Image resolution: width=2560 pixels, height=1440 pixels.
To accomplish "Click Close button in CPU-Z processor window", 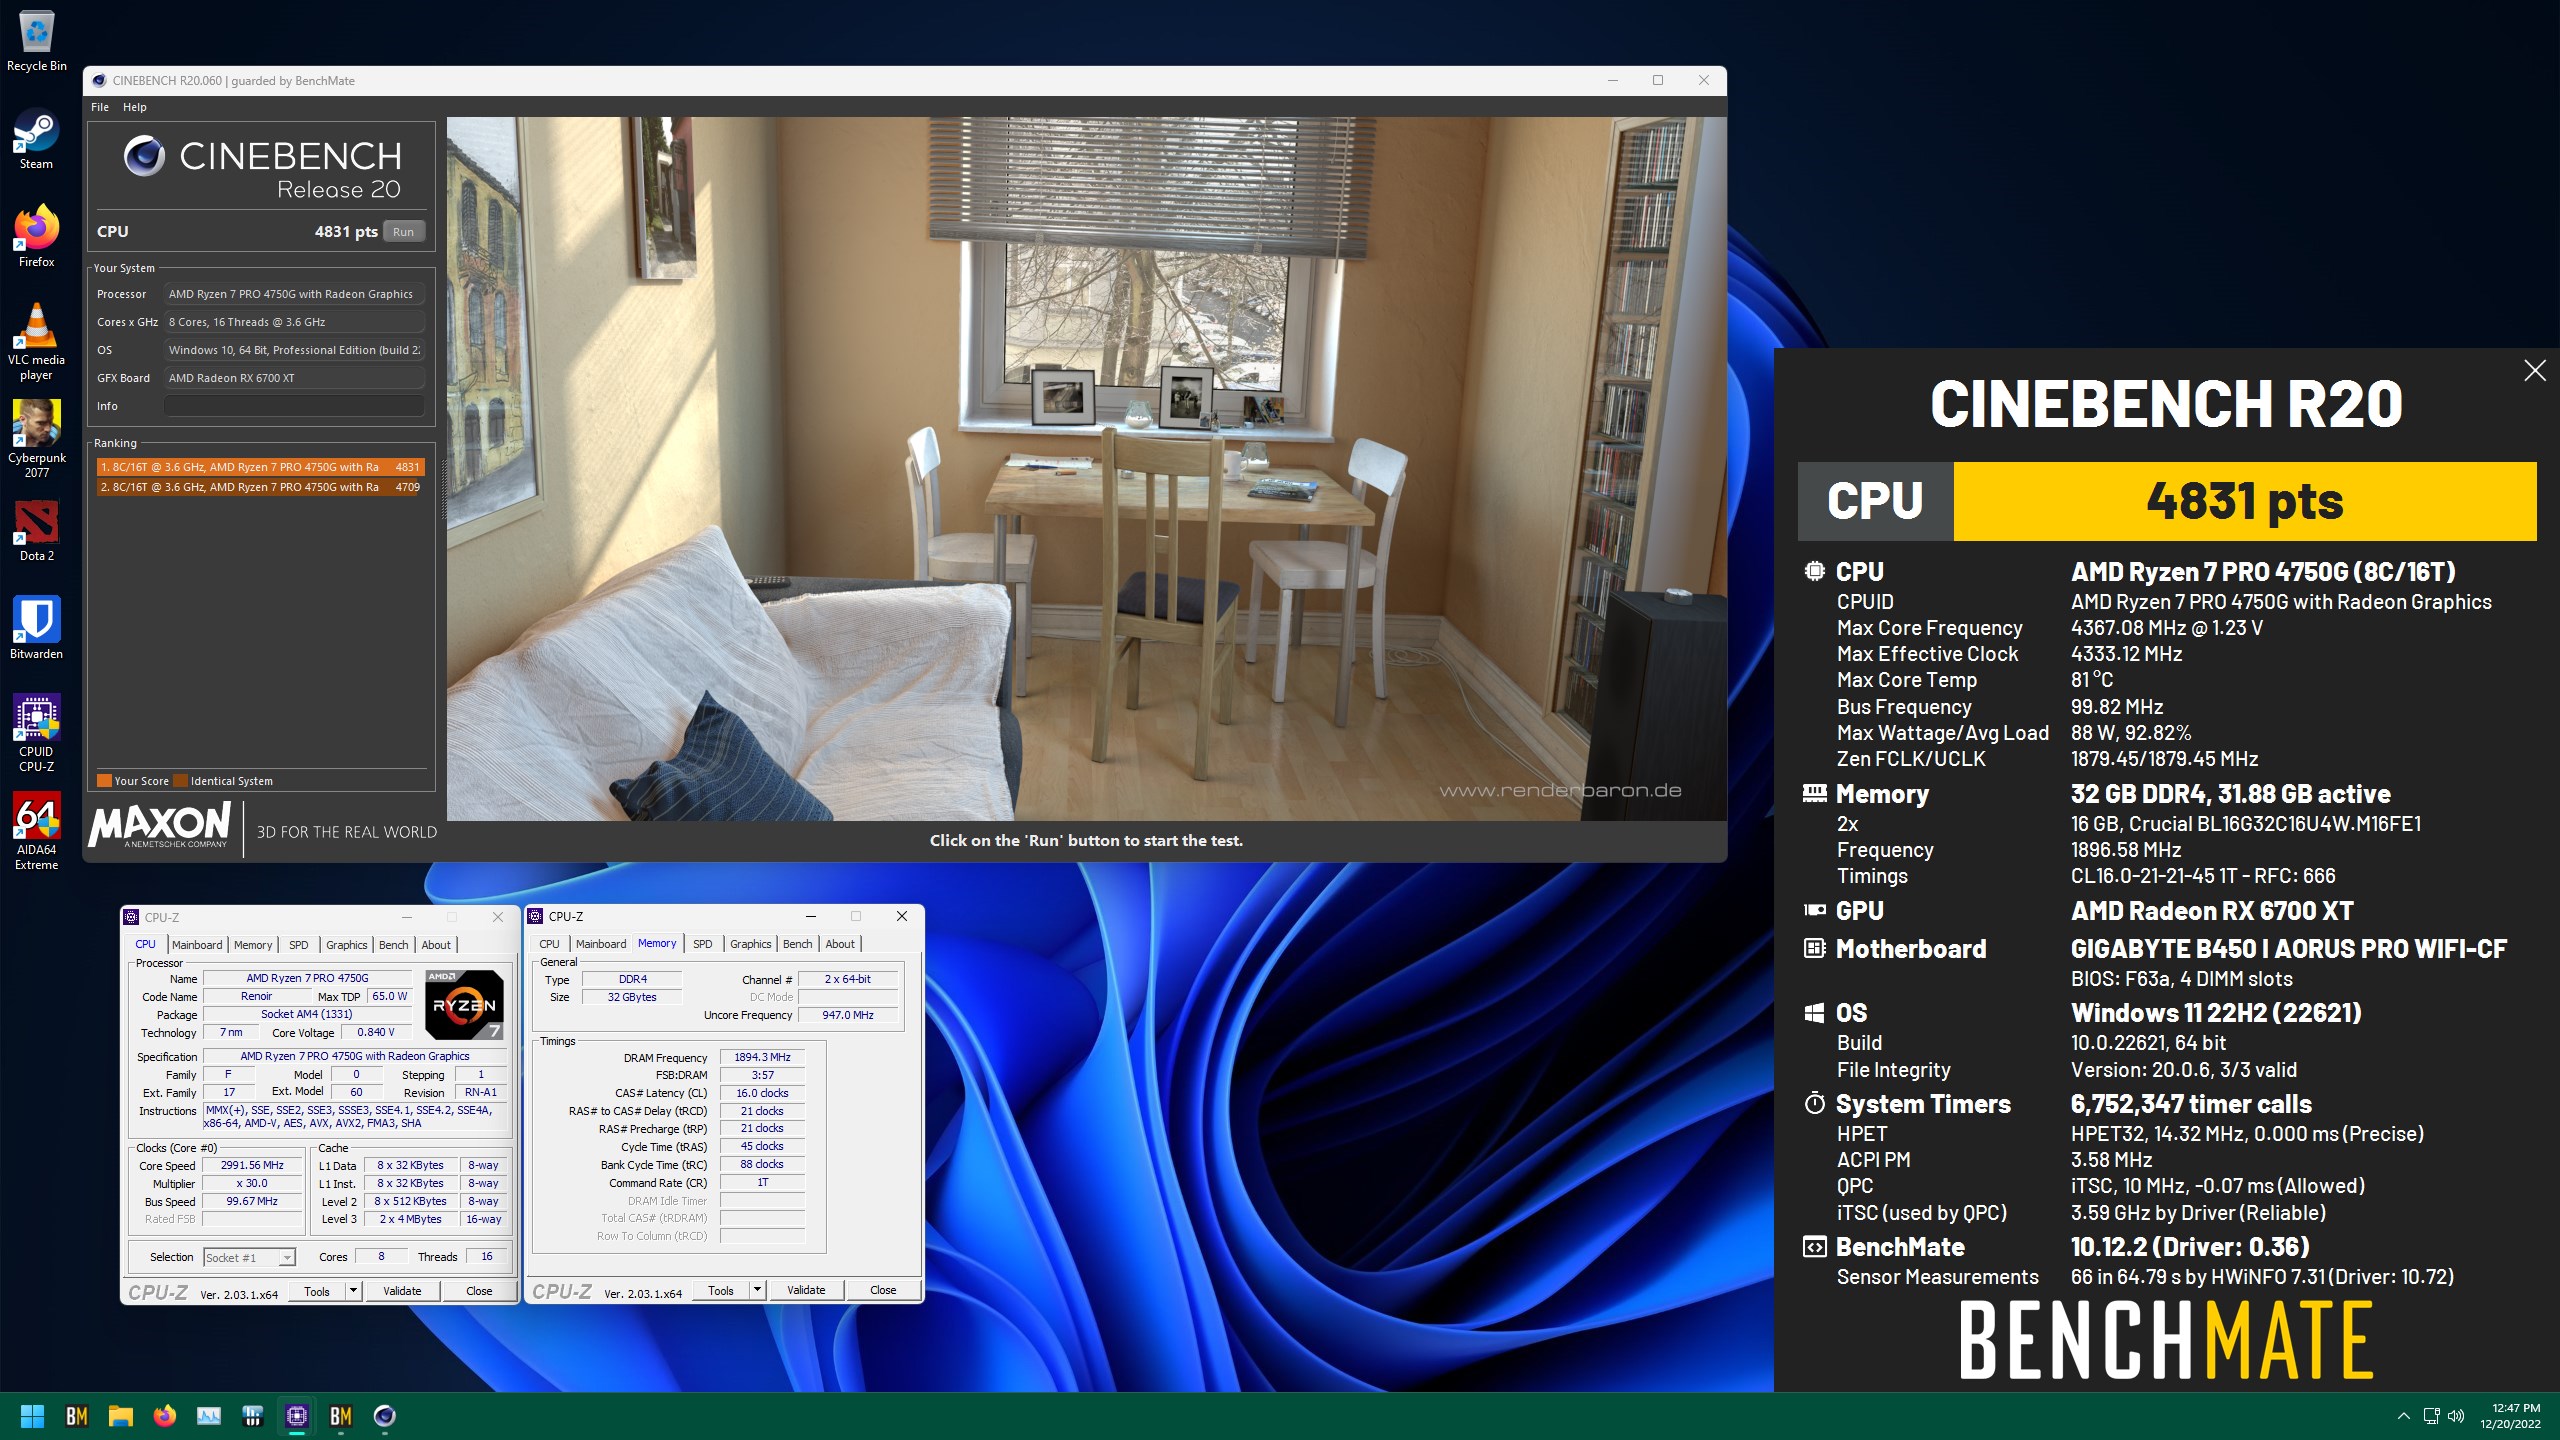I will click(479, 1291).
